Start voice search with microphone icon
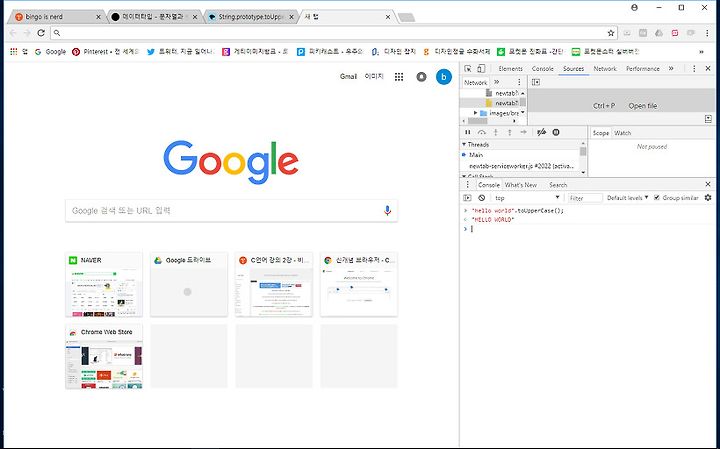The image size is (720, 449). click(387, 211)
